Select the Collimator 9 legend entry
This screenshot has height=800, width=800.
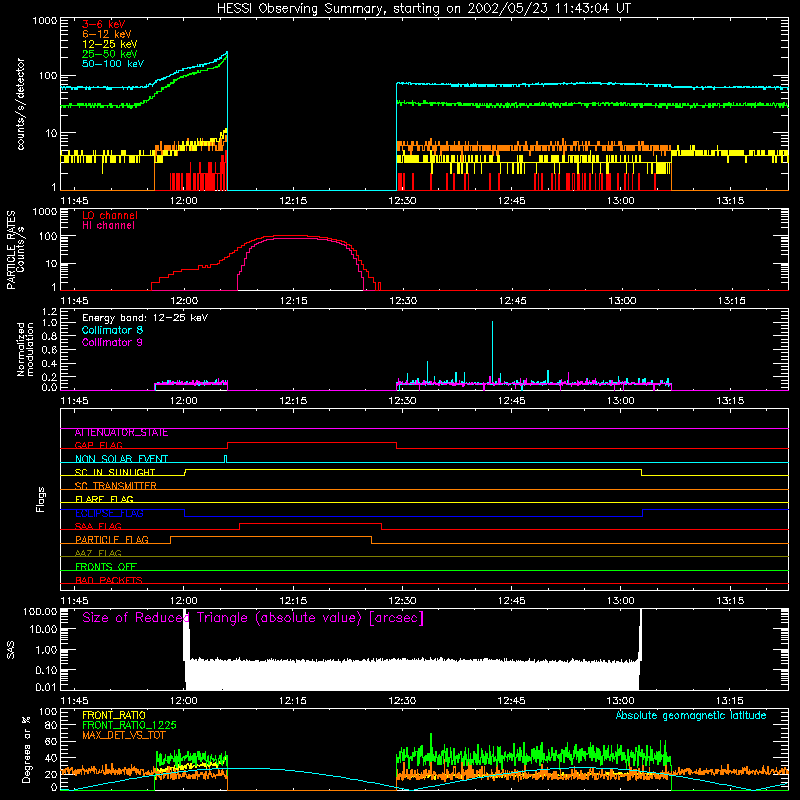click(x=112, y=342)
